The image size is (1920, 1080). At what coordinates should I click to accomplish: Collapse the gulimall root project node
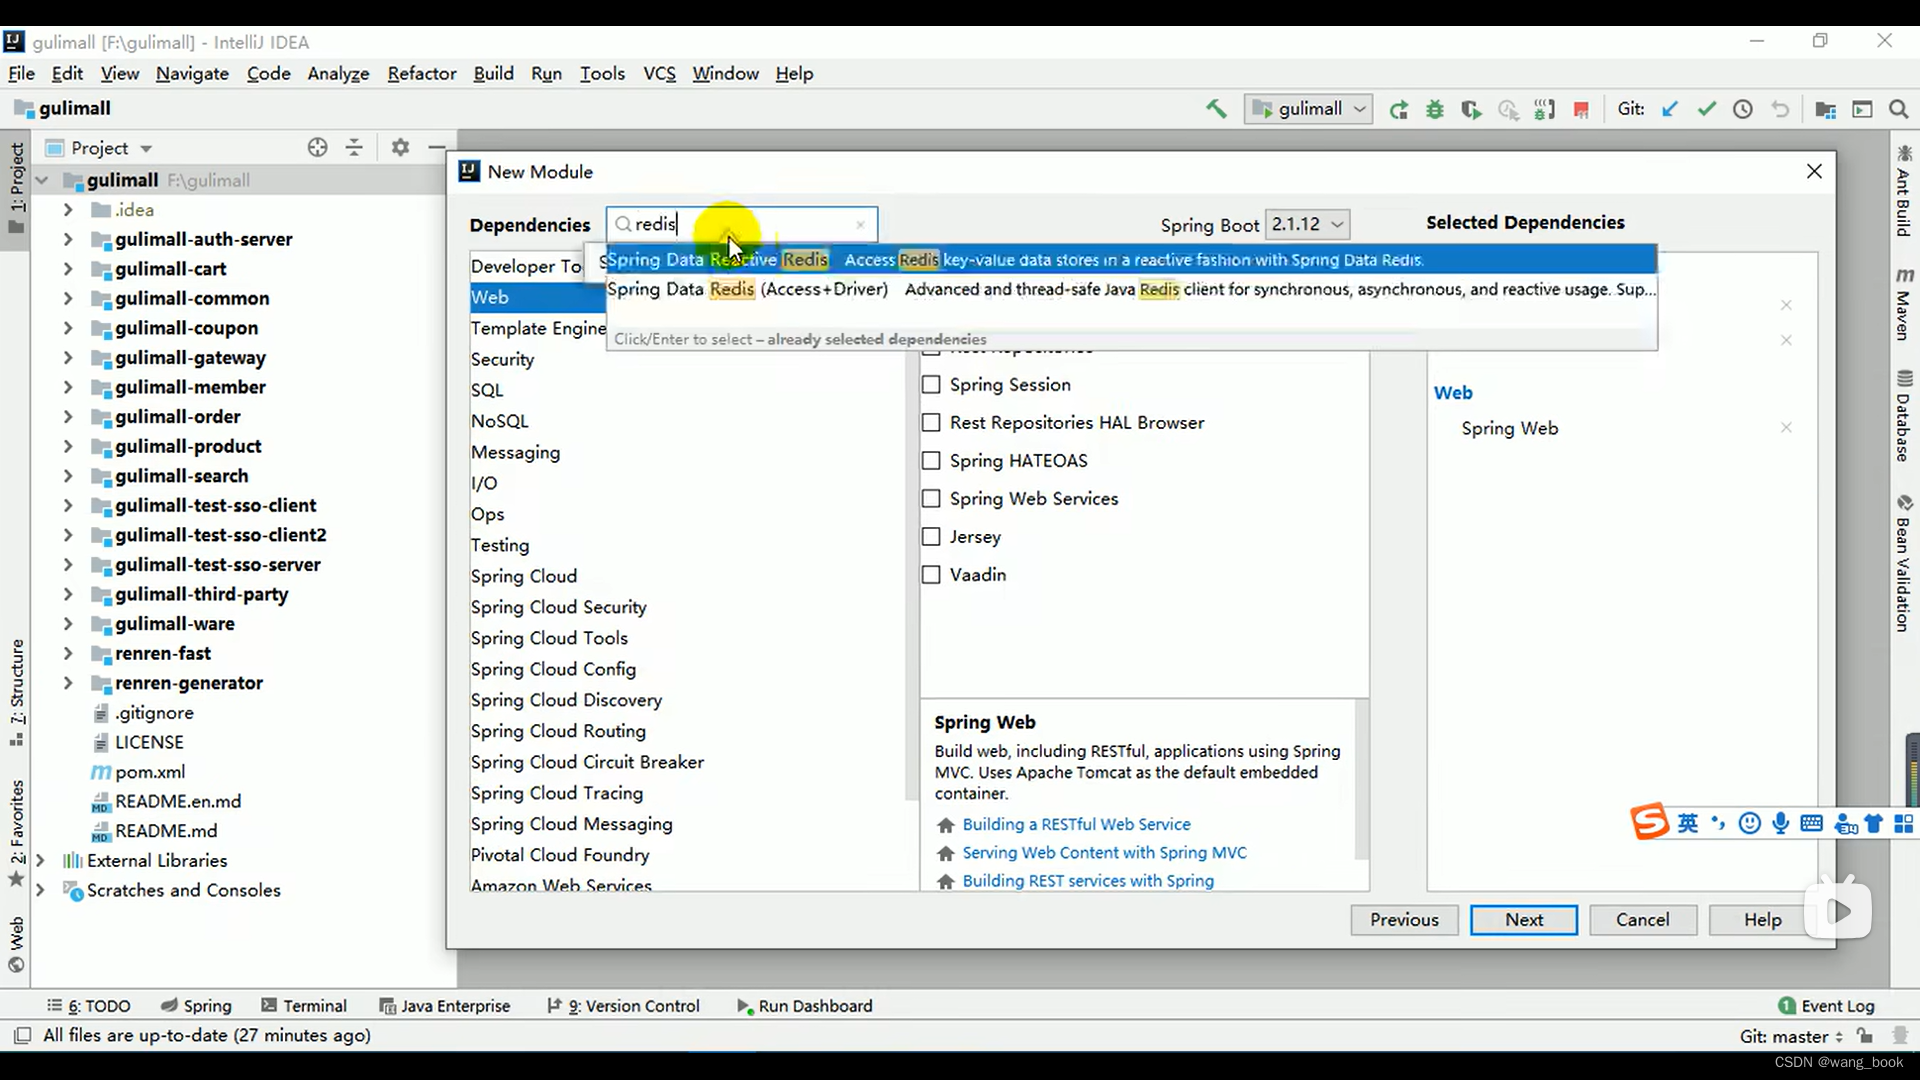pos(42,180)
